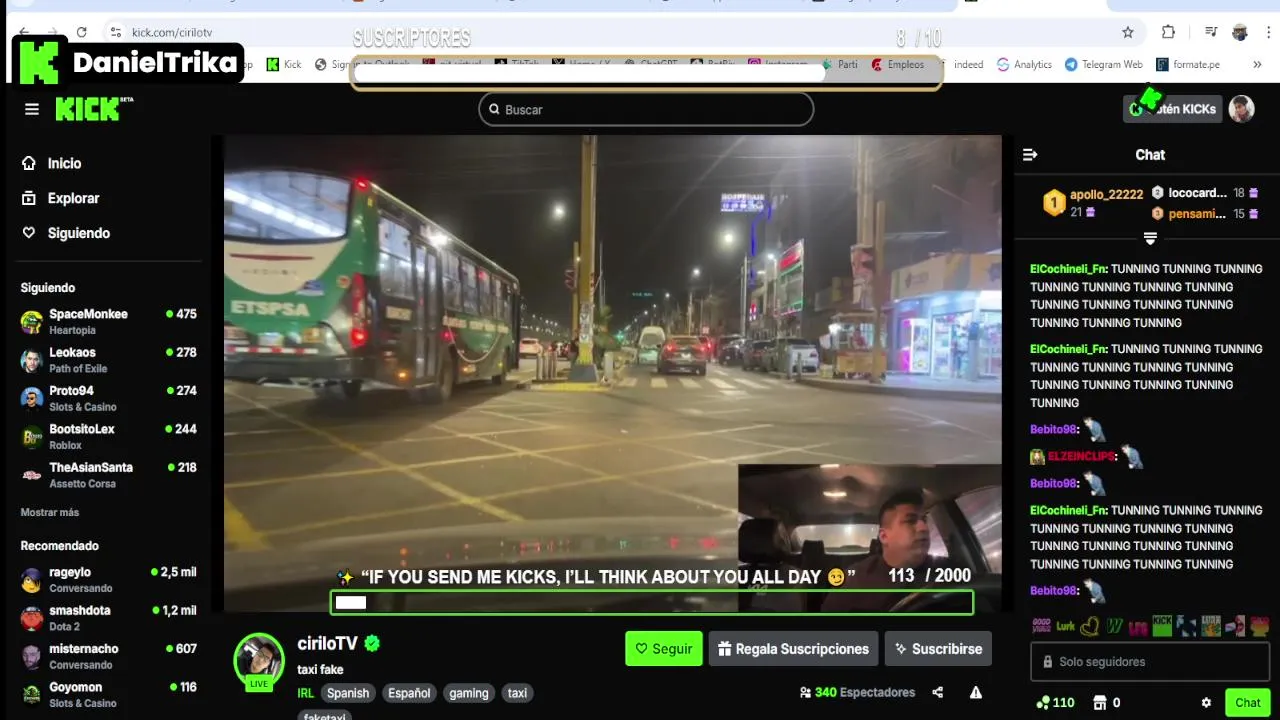This screenshot has width=1280, height=720.
Task: Select the Lurk emote
Action: [x=1065, y=626]
